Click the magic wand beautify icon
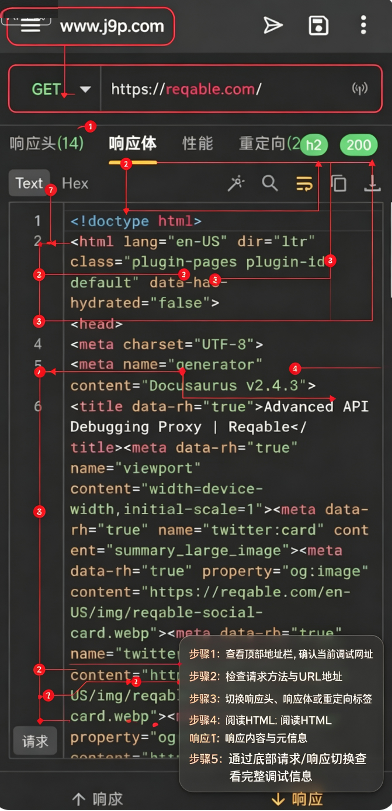 point(236,183)
